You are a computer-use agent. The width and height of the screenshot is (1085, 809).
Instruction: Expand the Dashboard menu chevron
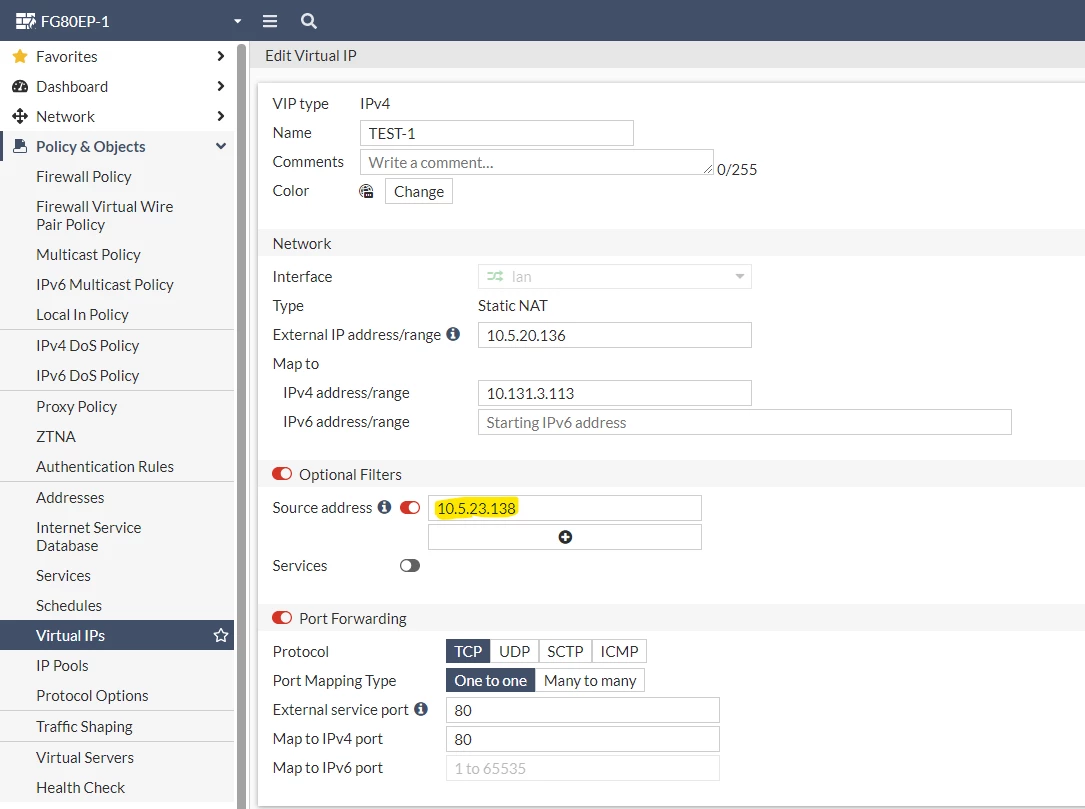pos(221,86)
